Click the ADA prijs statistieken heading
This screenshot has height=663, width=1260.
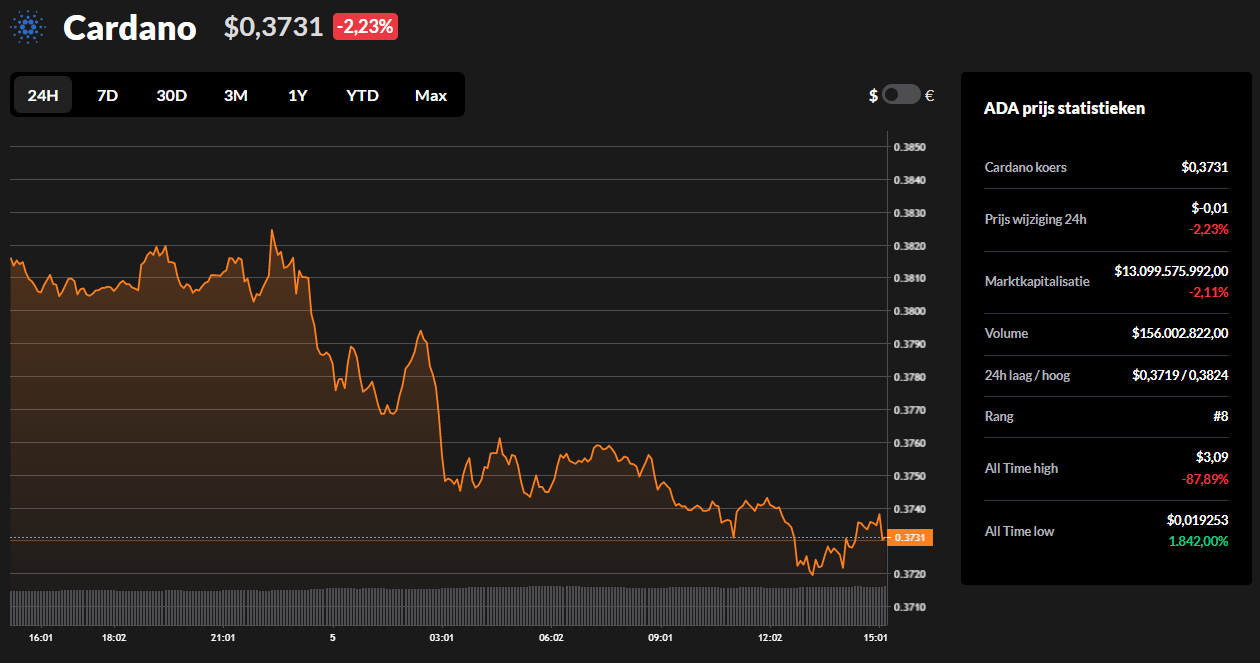point(1064,108)
